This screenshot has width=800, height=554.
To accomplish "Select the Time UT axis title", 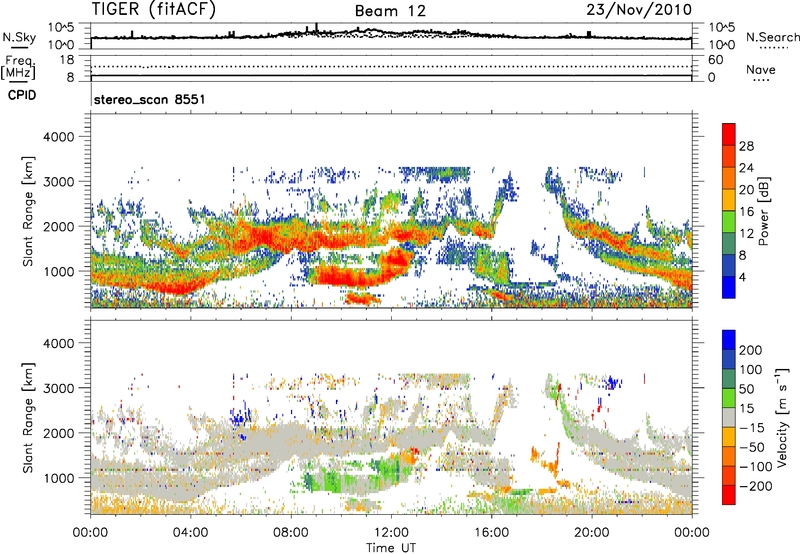I will click(391, 547).
